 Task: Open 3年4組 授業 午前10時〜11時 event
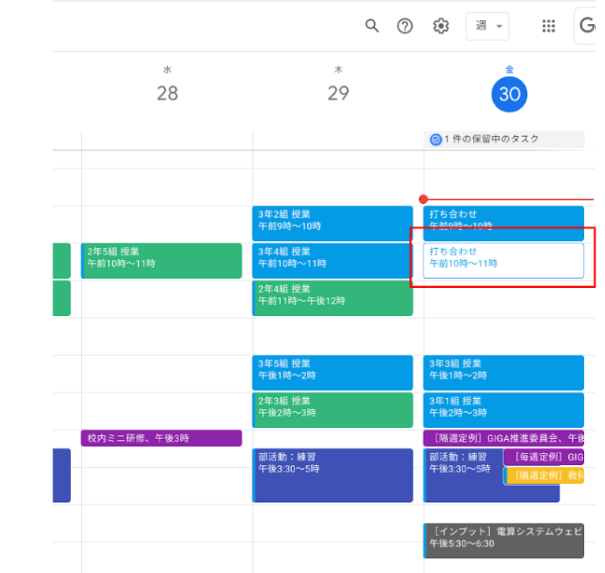332,260
